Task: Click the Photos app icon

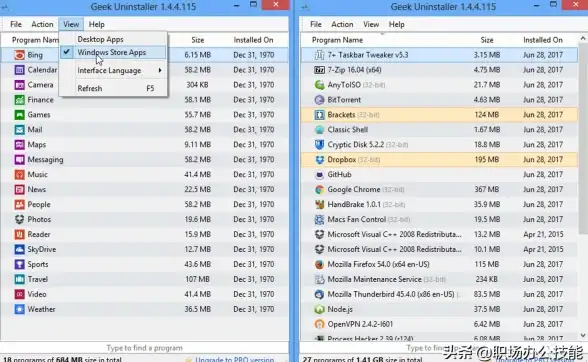Action: (x=20, y=219)
